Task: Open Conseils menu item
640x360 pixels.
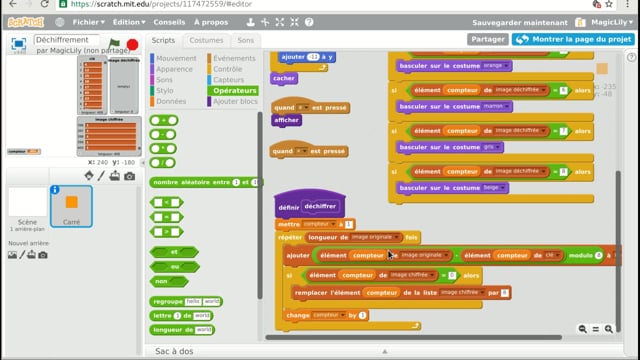Action: click(169, 22)
